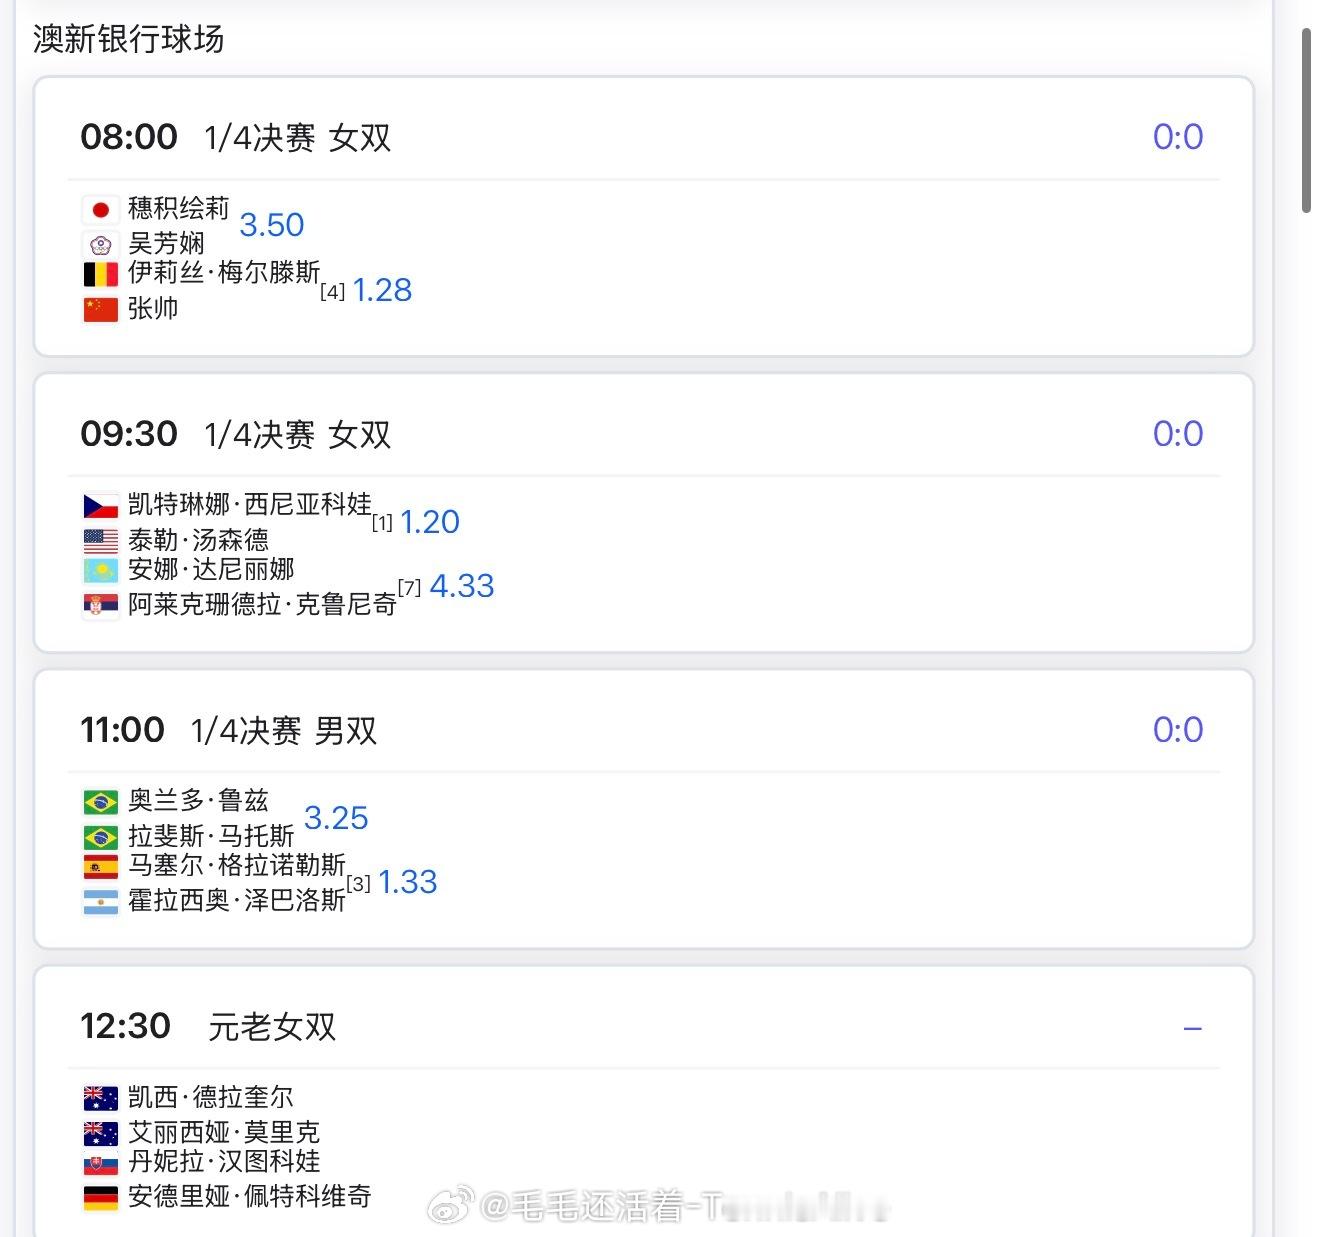Click the 1.20 odds in the 09:30 match
1320x1237 pixels.
(429, 522)
